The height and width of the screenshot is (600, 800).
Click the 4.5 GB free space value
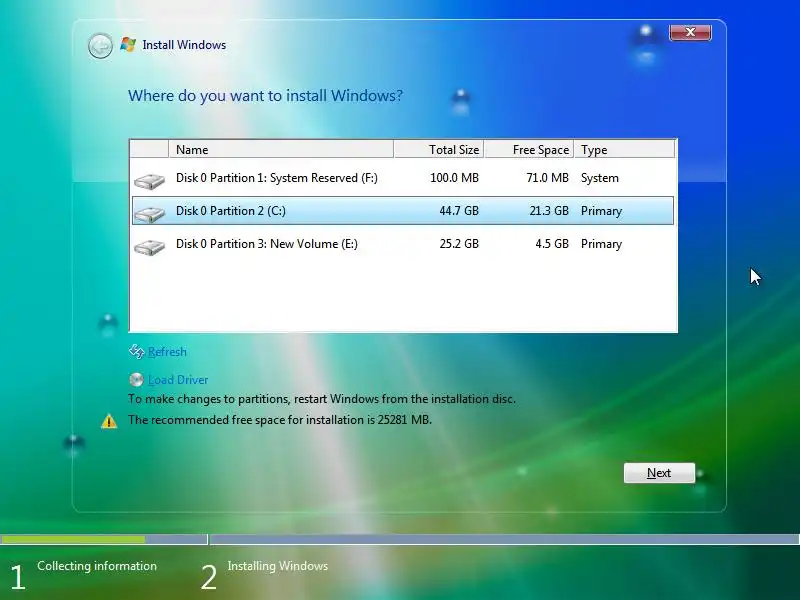(552, 244)
